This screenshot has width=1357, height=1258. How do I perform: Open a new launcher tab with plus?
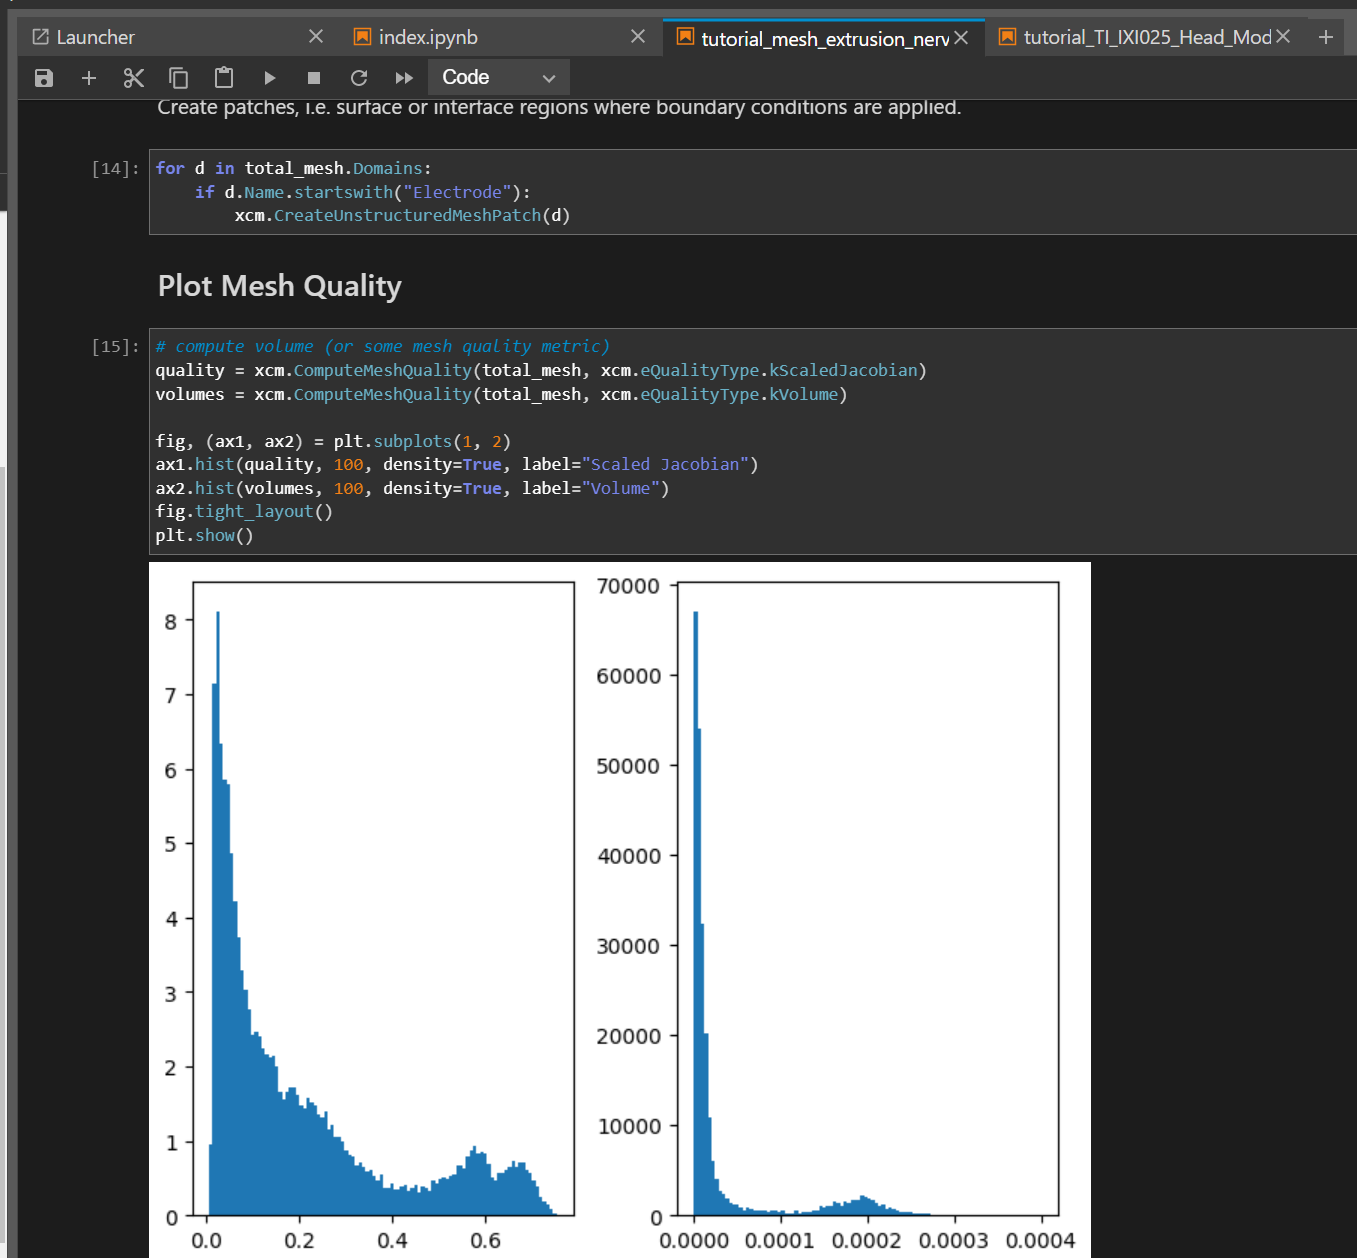pyautogui.click(x=1326, y=37)
